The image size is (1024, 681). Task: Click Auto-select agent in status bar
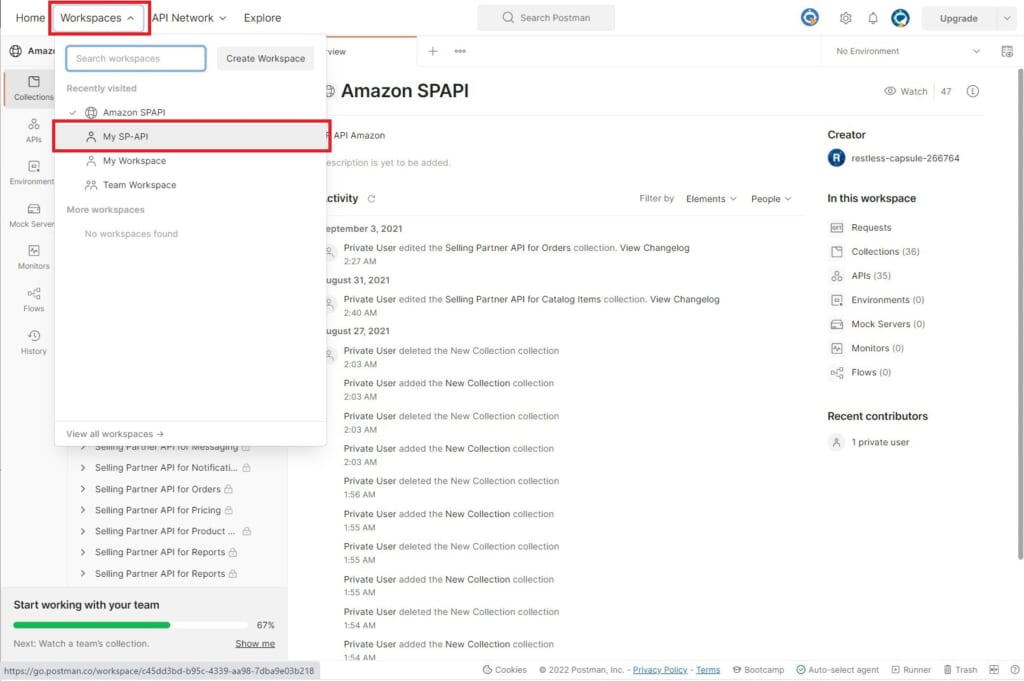tap(837, 670)
